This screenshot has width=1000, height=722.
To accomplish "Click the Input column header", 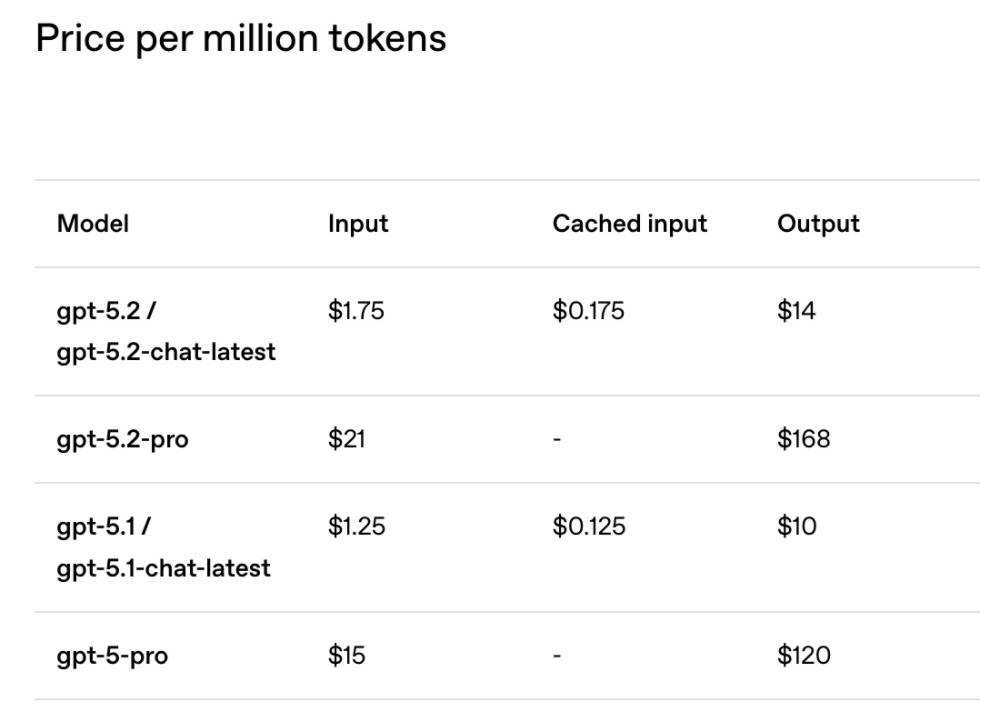I will click(358, 223).
